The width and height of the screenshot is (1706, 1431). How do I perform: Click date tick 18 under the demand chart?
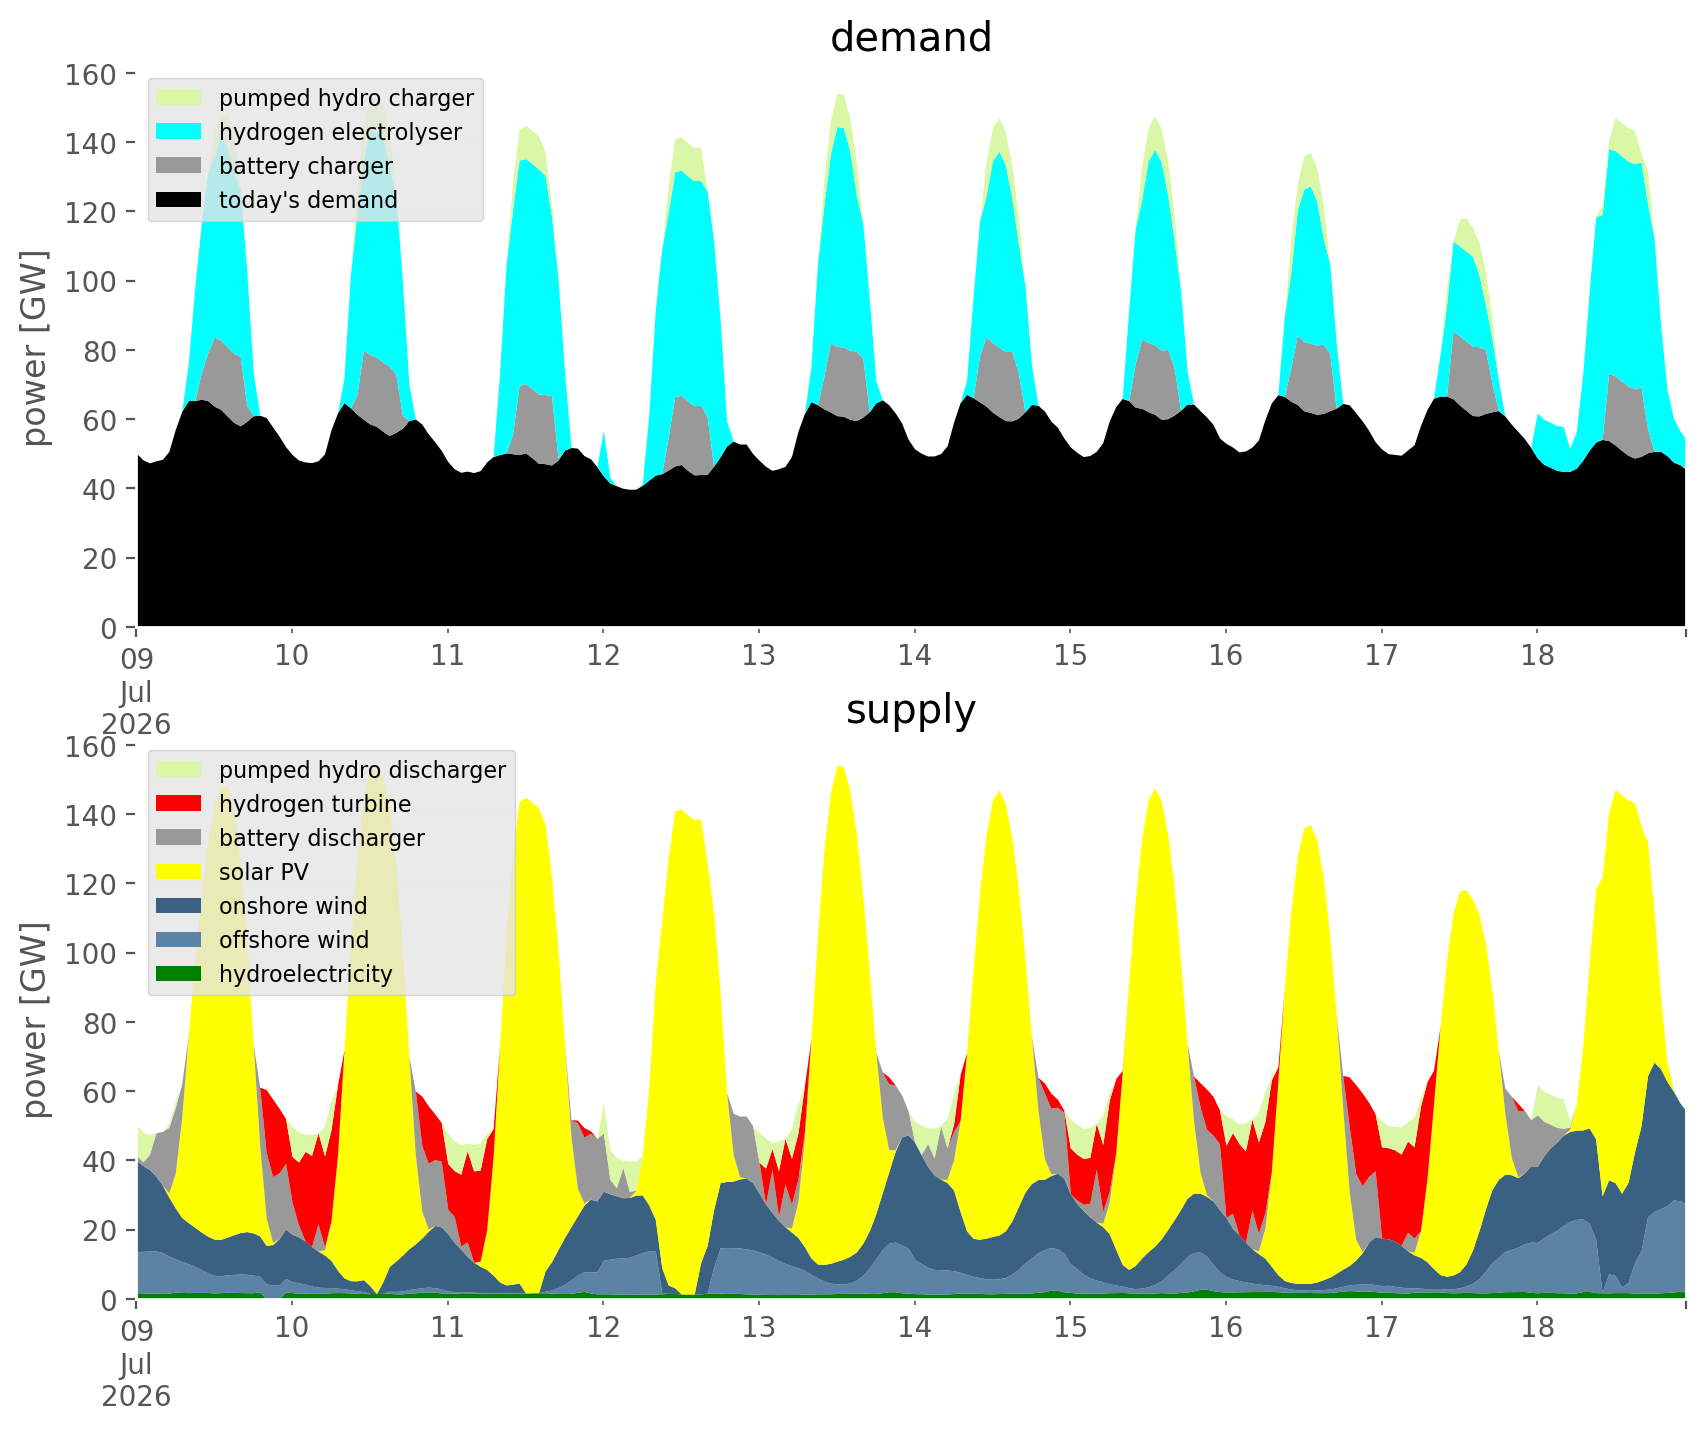[x=1537, y=656]
